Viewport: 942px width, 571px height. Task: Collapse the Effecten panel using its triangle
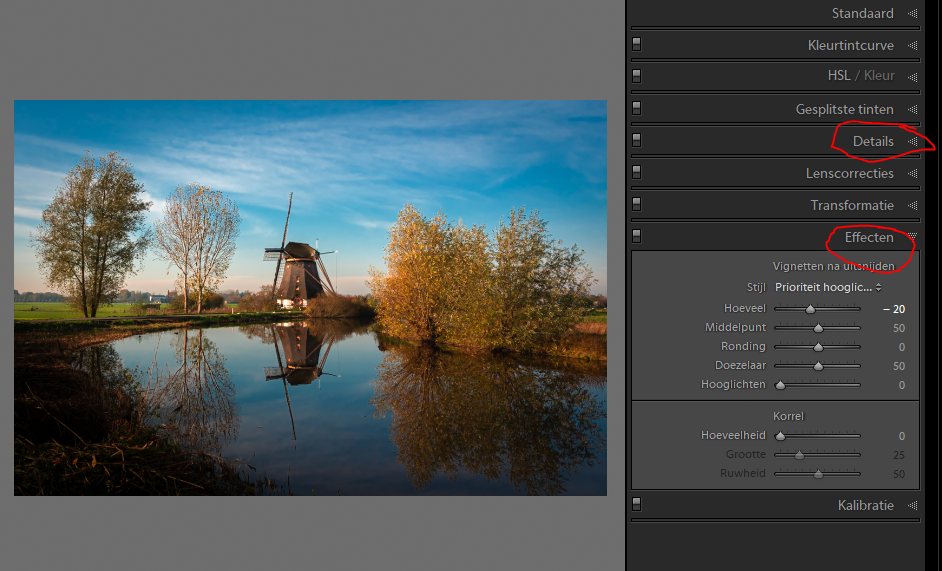(912, 238)
